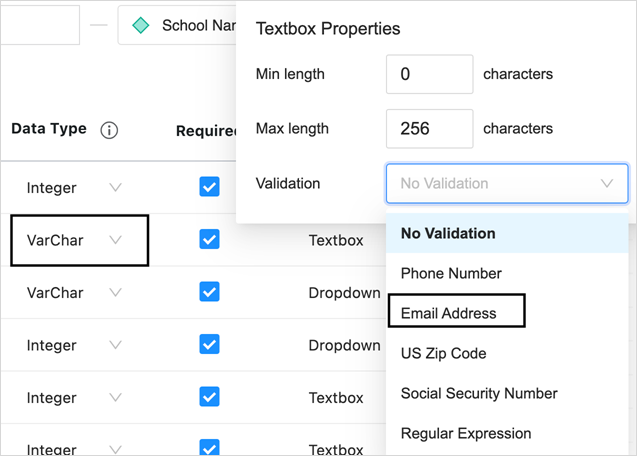
Task: Click the info icon beside Data Type
Action: click(x=110, y=130)
